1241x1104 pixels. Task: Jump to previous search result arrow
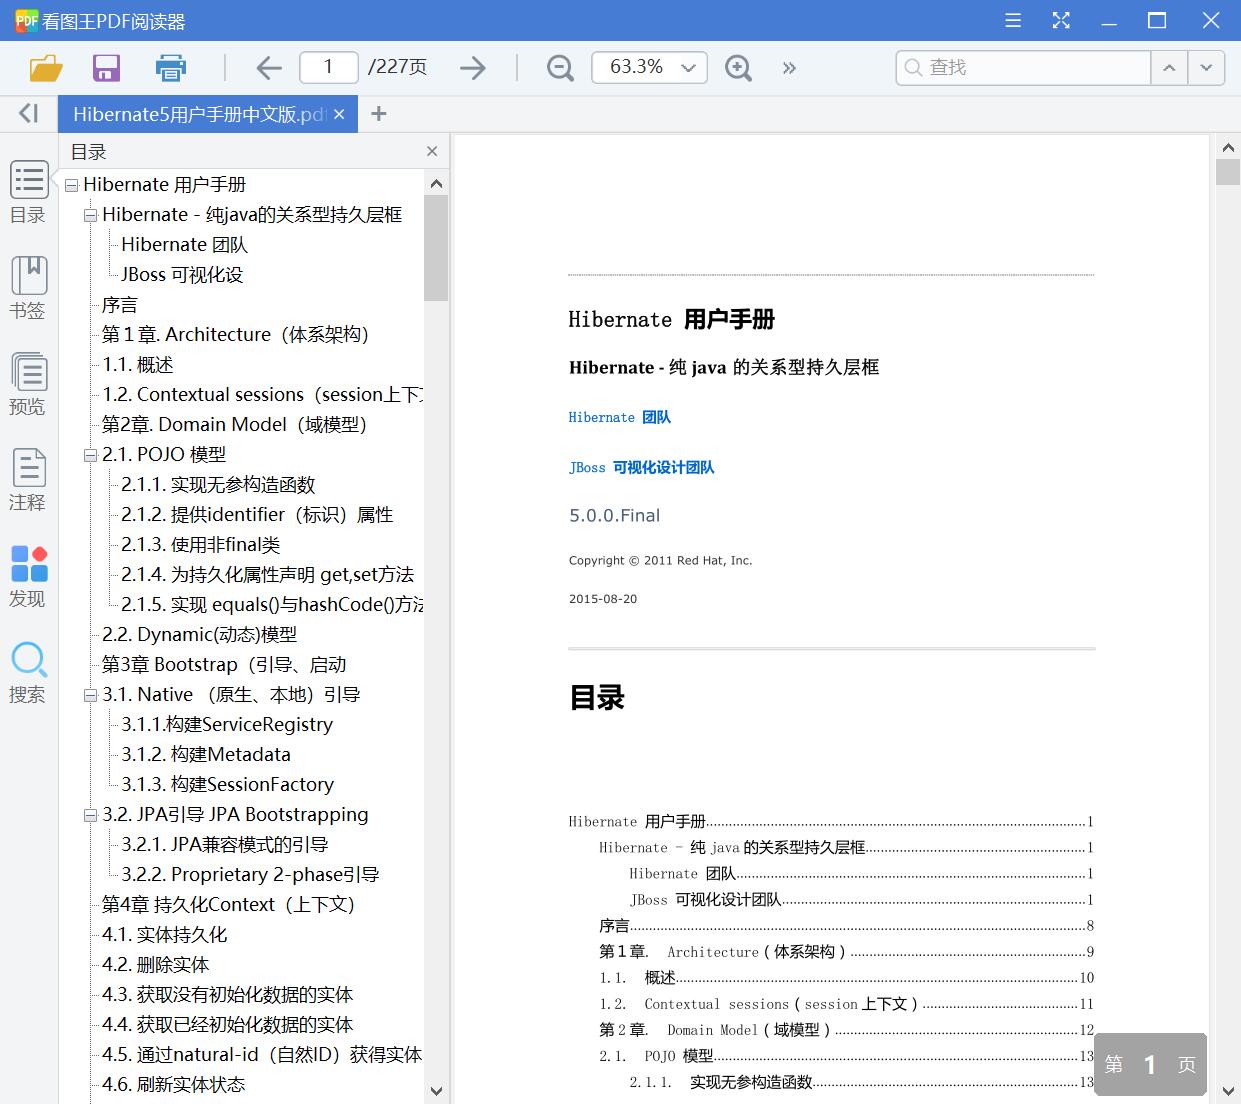(1168, 68)
